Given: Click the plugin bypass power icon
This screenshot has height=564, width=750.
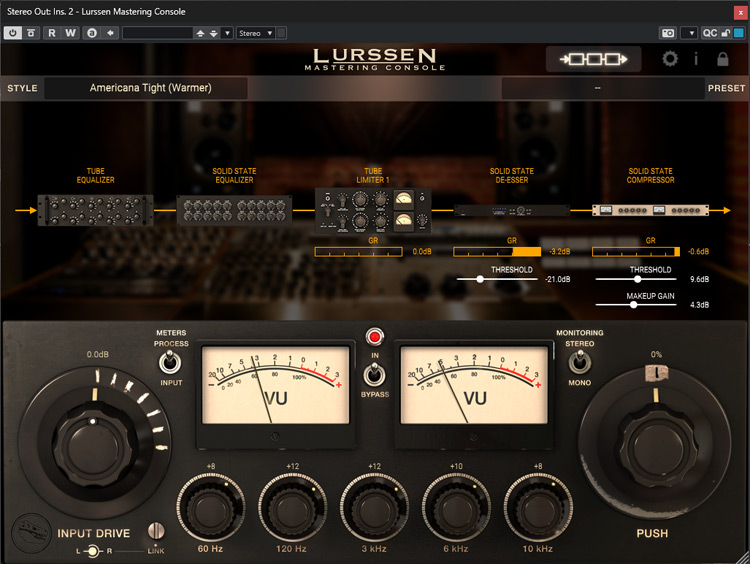Looking at the screenshot, I should (x=12, y=33).
